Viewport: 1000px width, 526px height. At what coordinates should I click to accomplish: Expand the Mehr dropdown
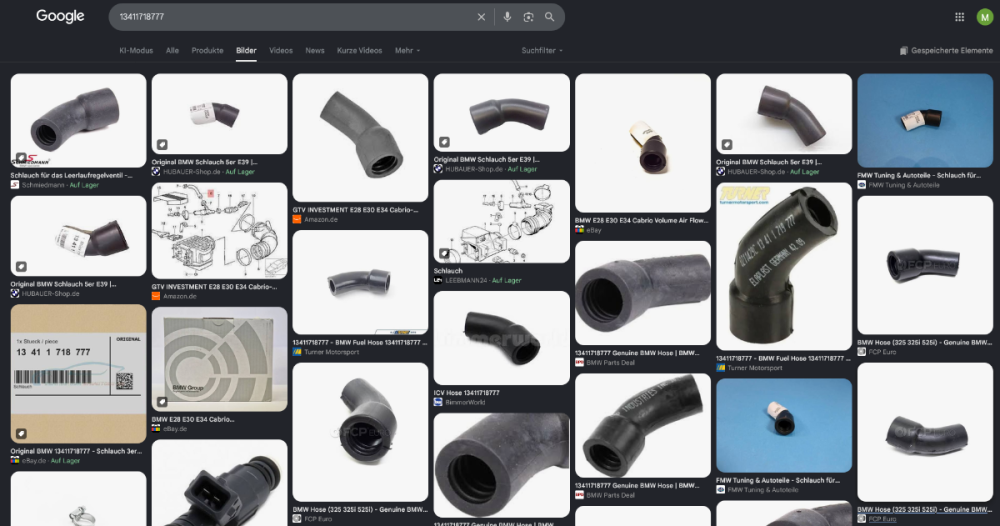[407, 50]
